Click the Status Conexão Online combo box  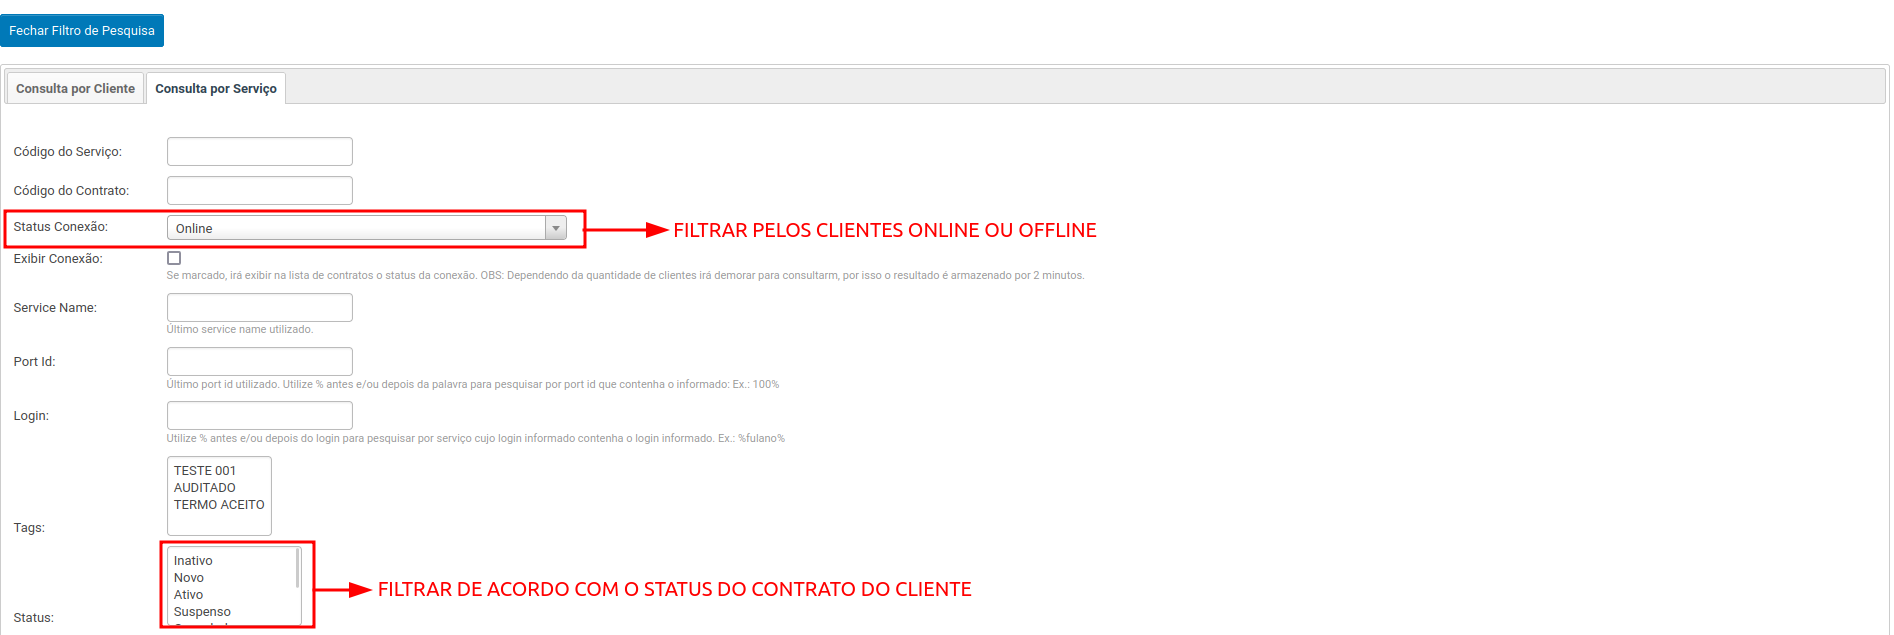pos(356,229)
